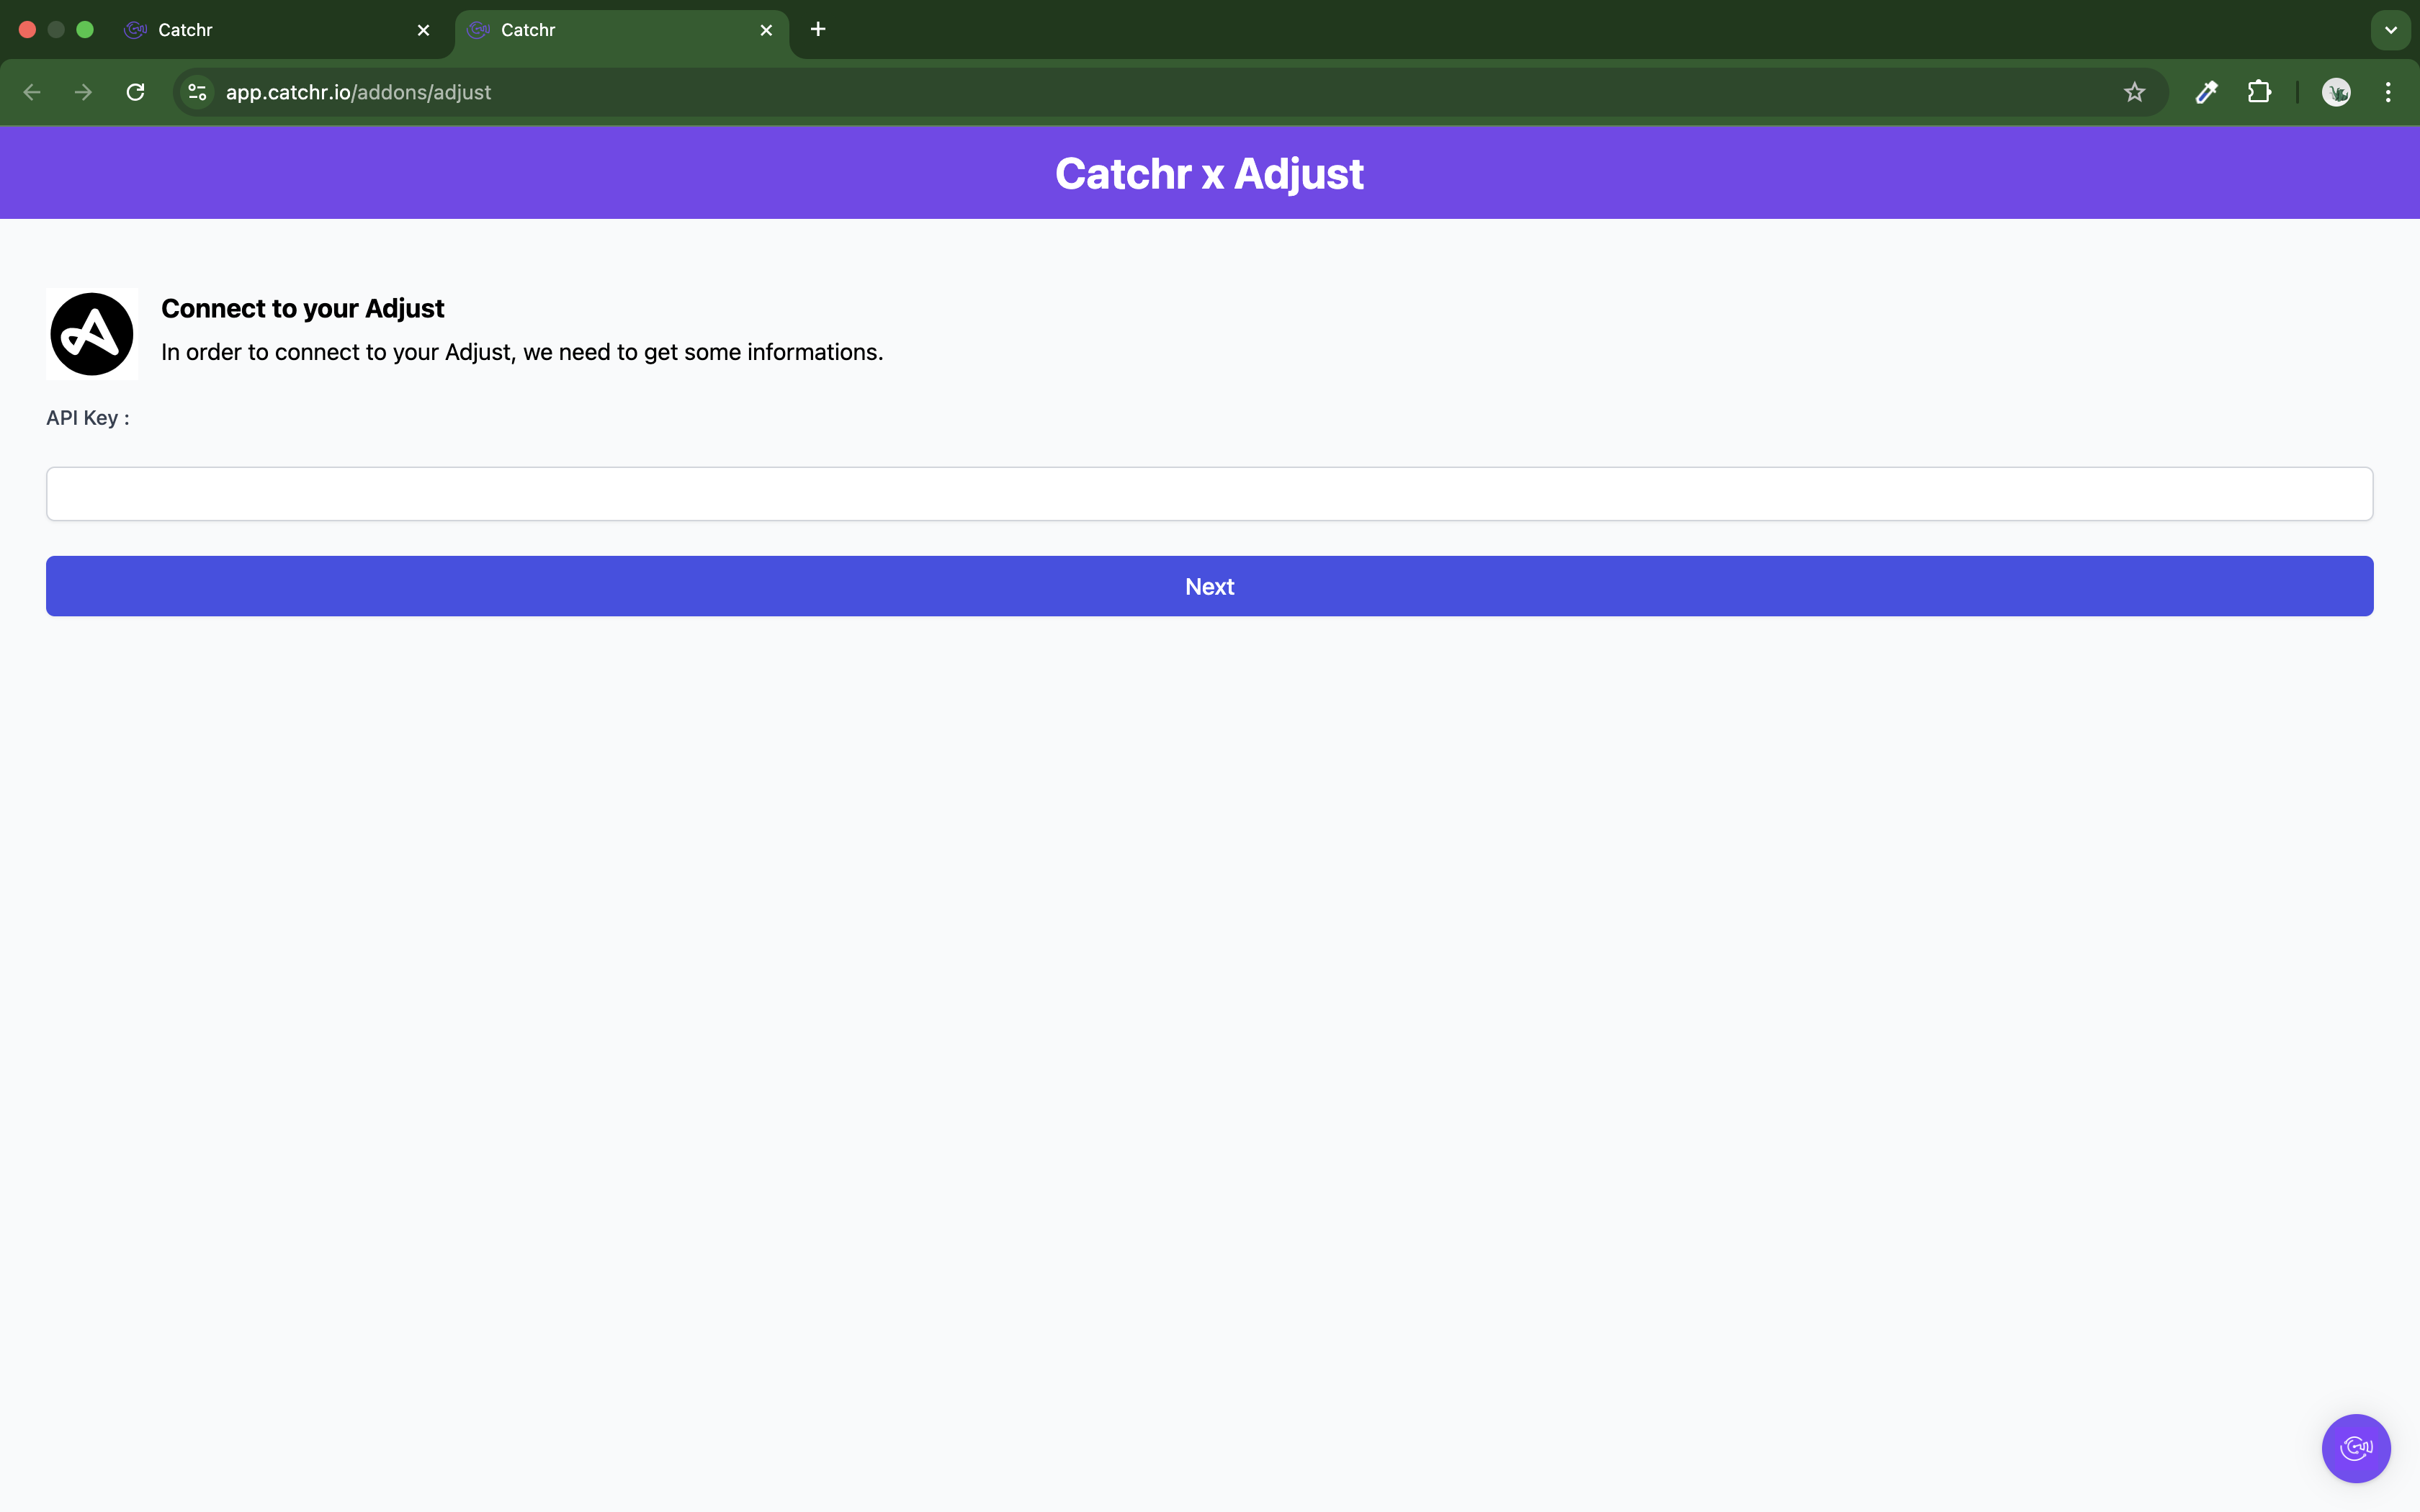
Task: Open a new browser tab
Action: coord(818,29)
